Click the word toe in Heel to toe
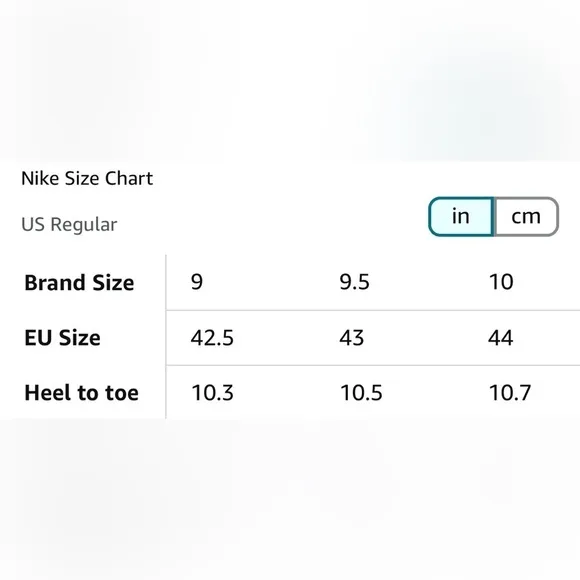 click(x=122, y=392)
